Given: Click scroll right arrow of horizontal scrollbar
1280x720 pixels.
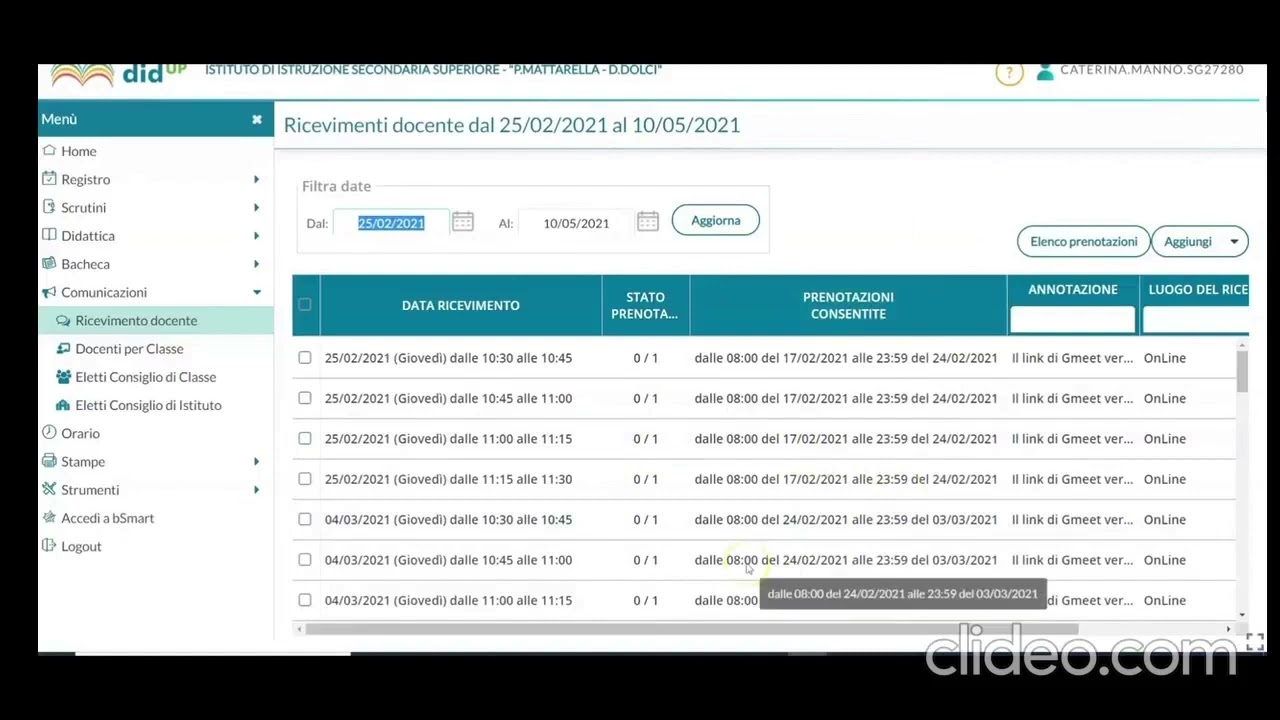Looking at the screenshot, I should [x=1229, y=629].
